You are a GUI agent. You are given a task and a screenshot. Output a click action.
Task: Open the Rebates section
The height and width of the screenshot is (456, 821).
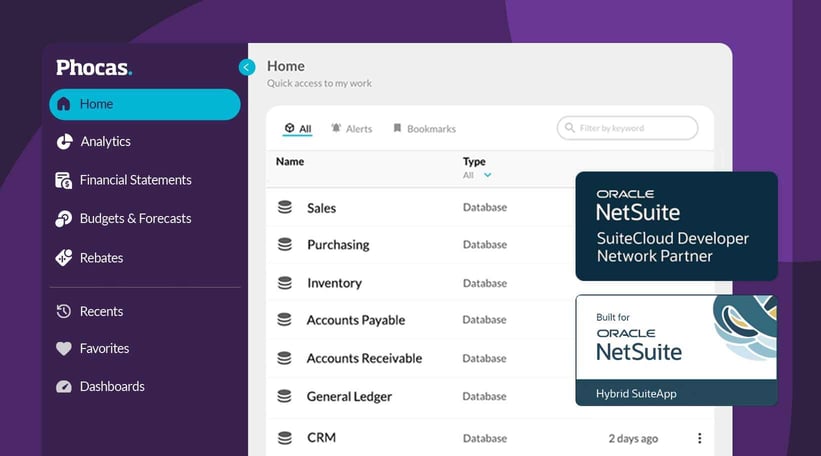coord(102,258)
